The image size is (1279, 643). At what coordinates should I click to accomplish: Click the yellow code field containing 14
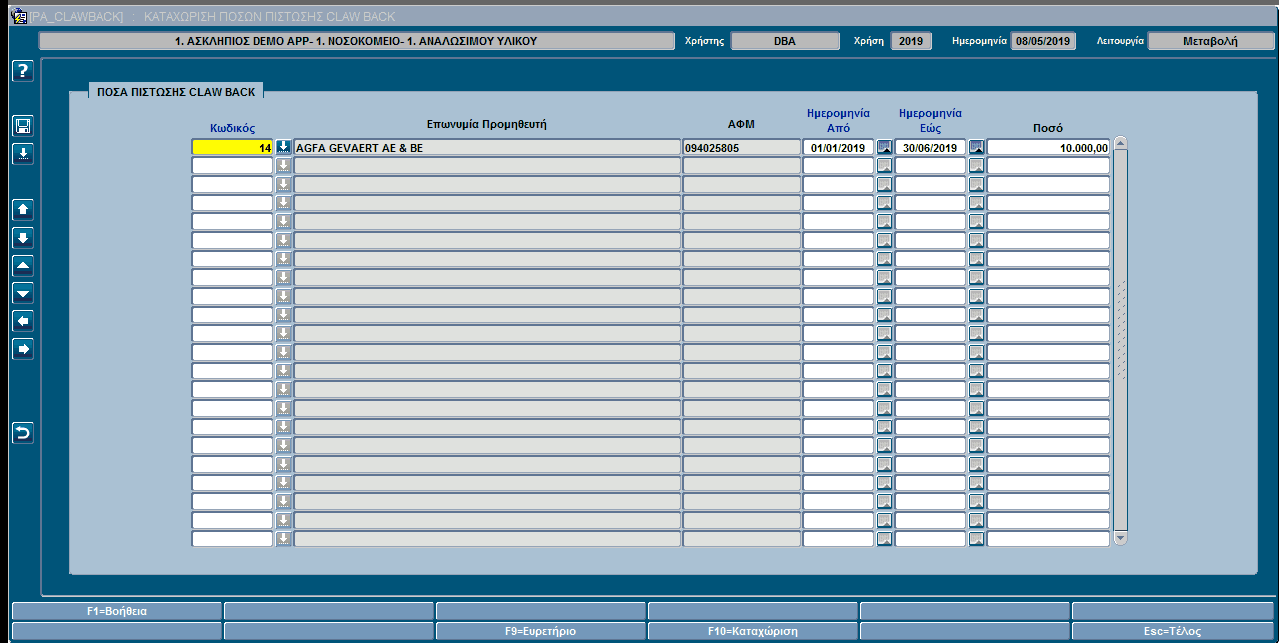pyautogui.click(x=232, y=147)
